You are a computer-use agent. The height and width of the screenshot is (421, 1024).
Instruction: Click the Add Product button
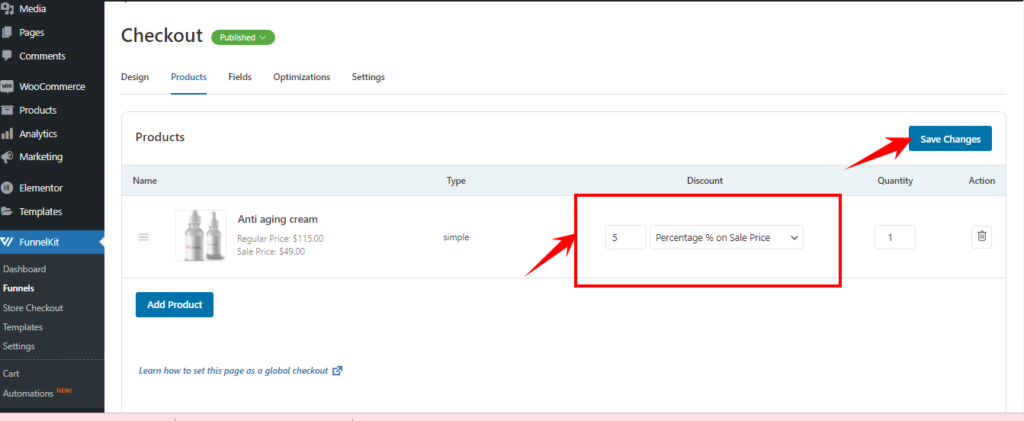point(174,305)
